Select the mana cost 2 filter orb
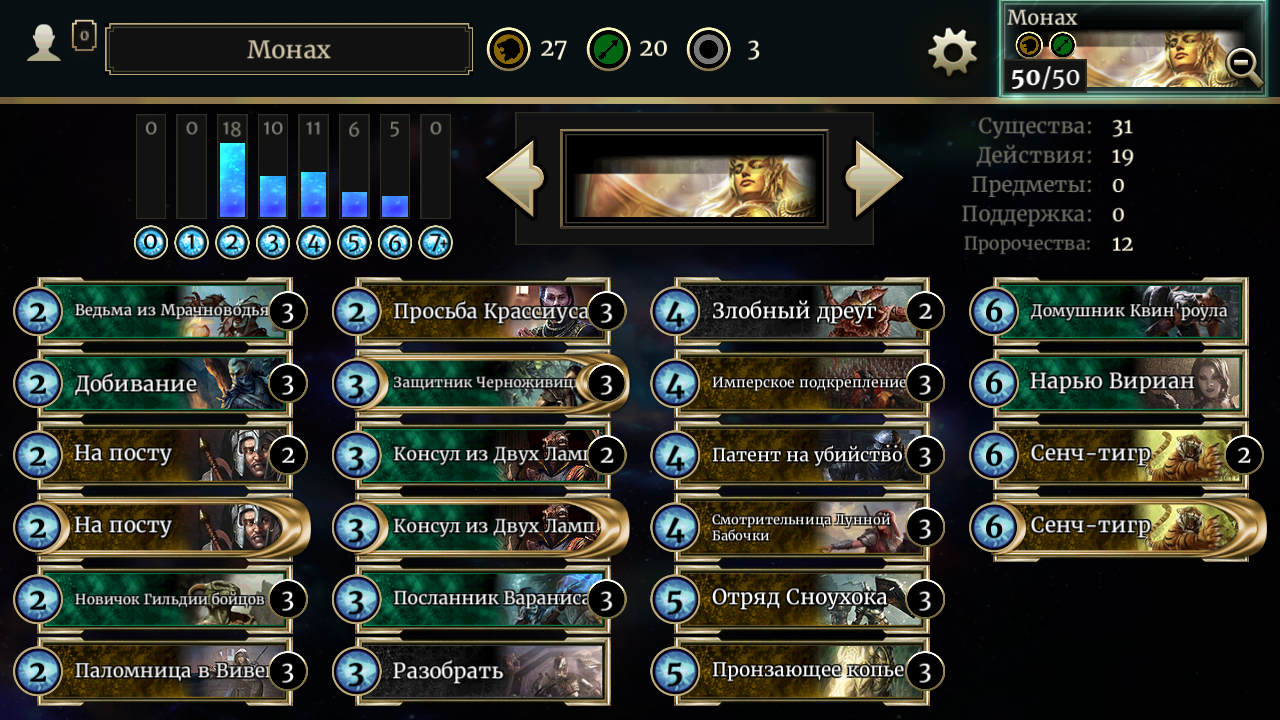The width and height of the screenshot is (1280, 720). tap(232, 243)
